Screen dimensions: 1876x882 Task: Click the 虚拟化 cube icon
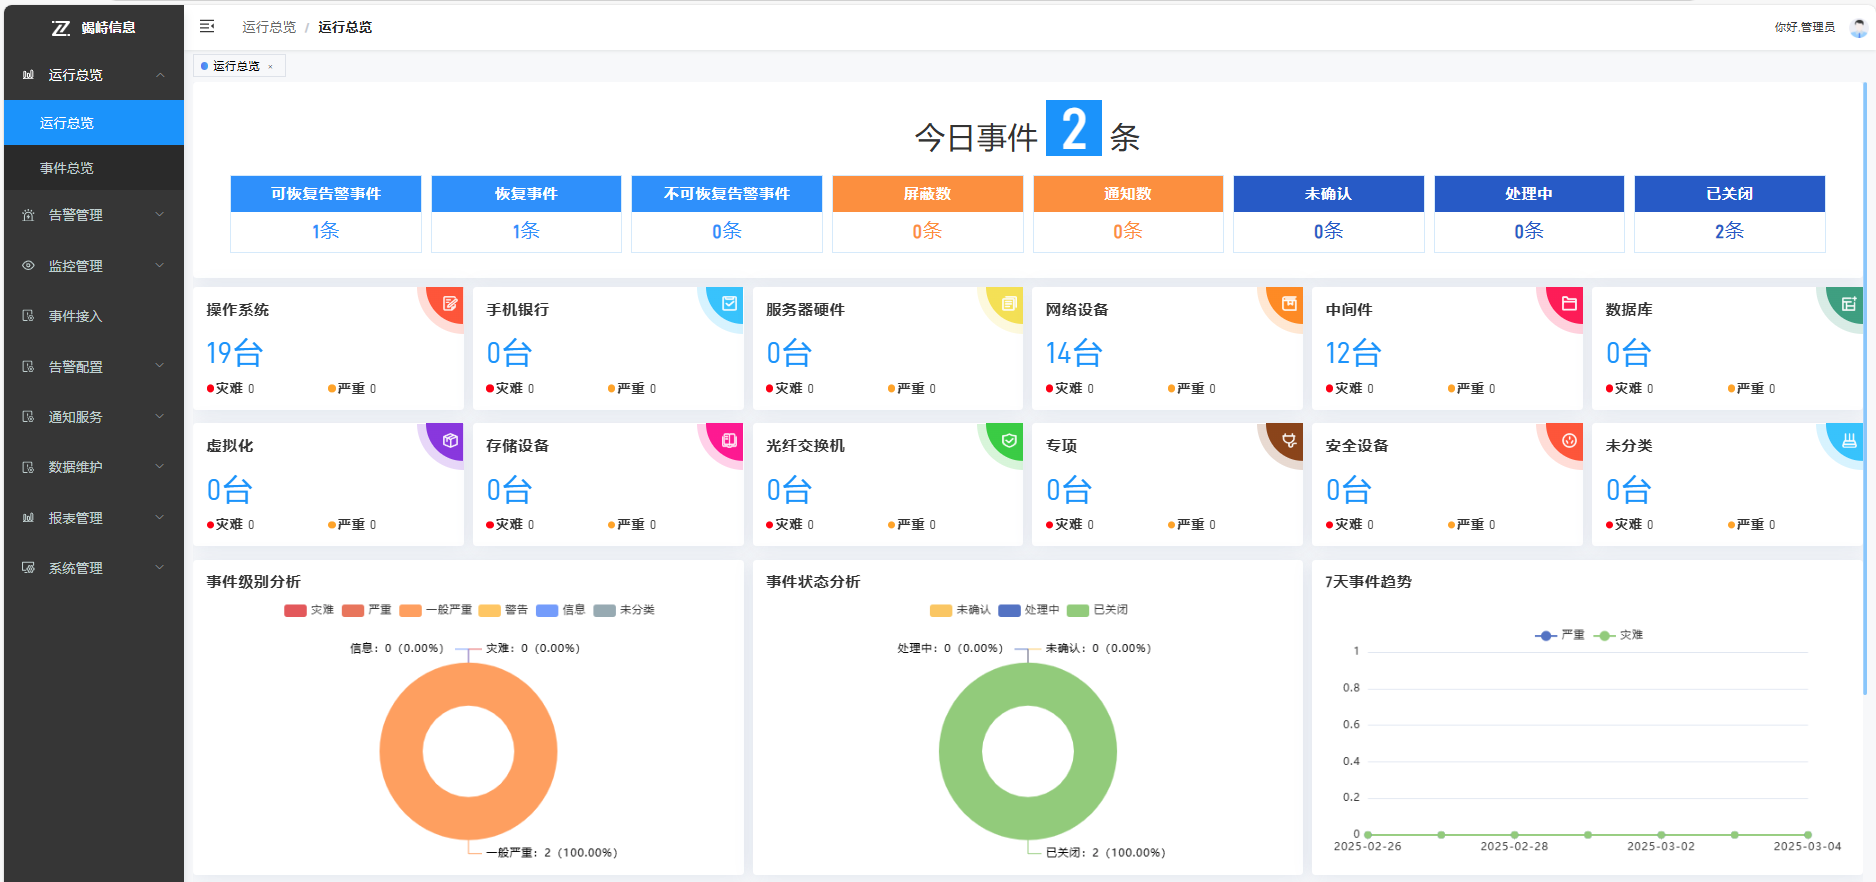point(450,440)
